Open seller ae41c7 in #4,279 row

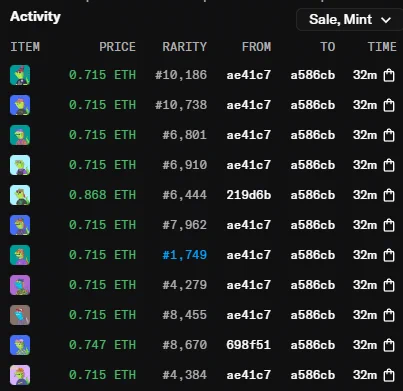pos(249,285)
